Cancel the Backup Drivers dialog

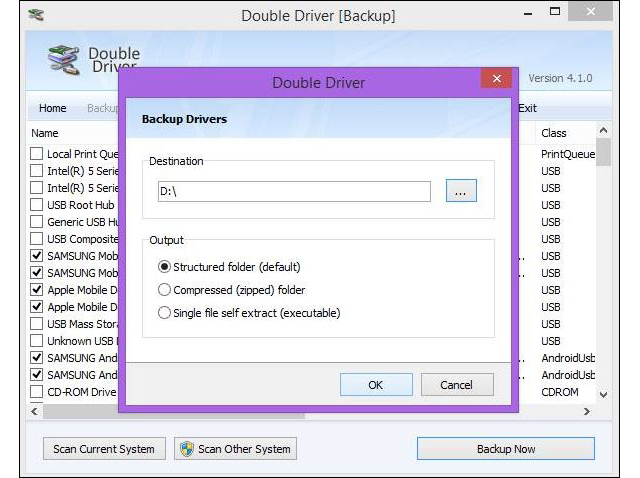coord(457,385)
